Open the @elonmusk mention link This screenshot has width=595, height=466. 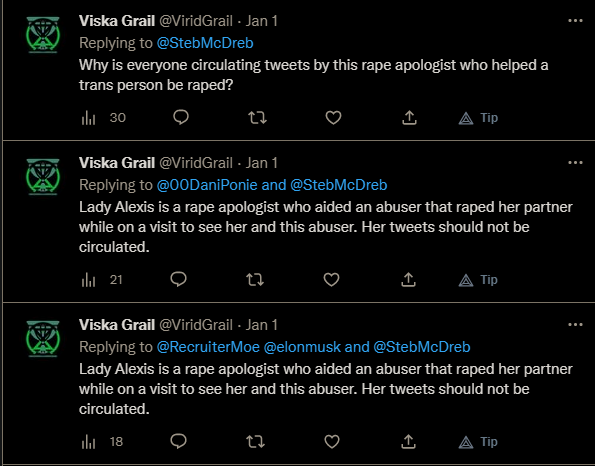pos(302,347)
